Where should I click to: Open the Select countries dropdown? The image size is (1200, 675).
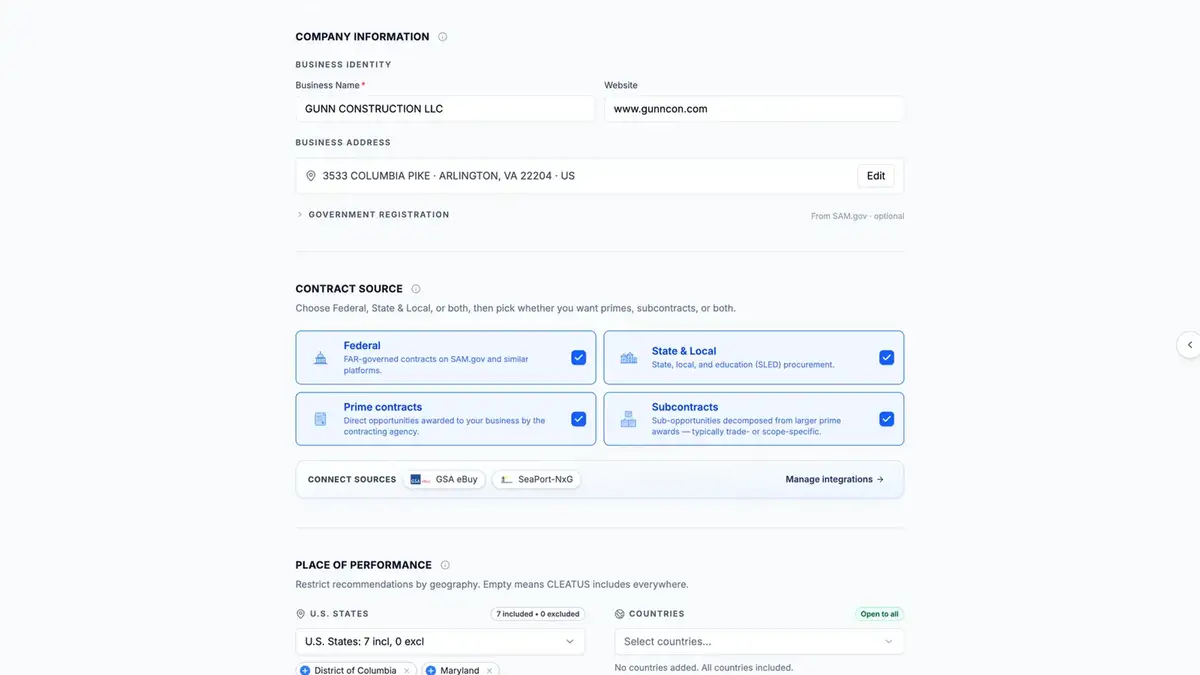[x=759, y=641]
